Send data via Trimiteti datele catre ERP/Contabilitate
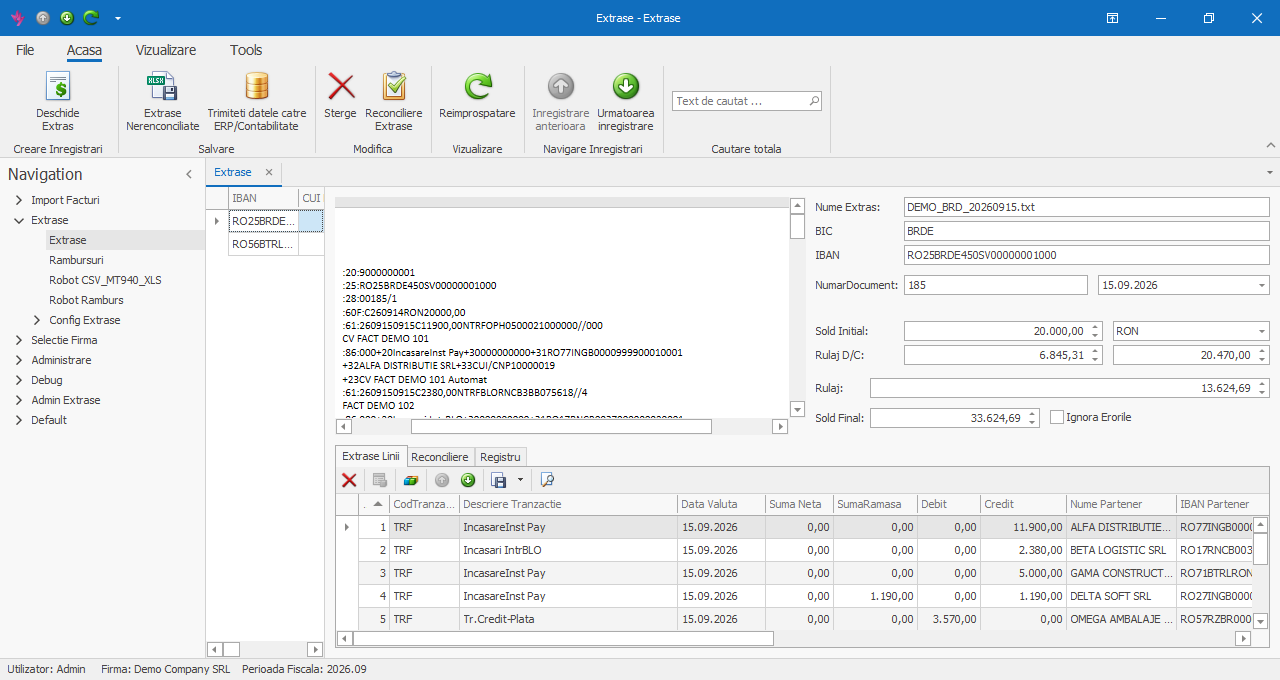 257,87
